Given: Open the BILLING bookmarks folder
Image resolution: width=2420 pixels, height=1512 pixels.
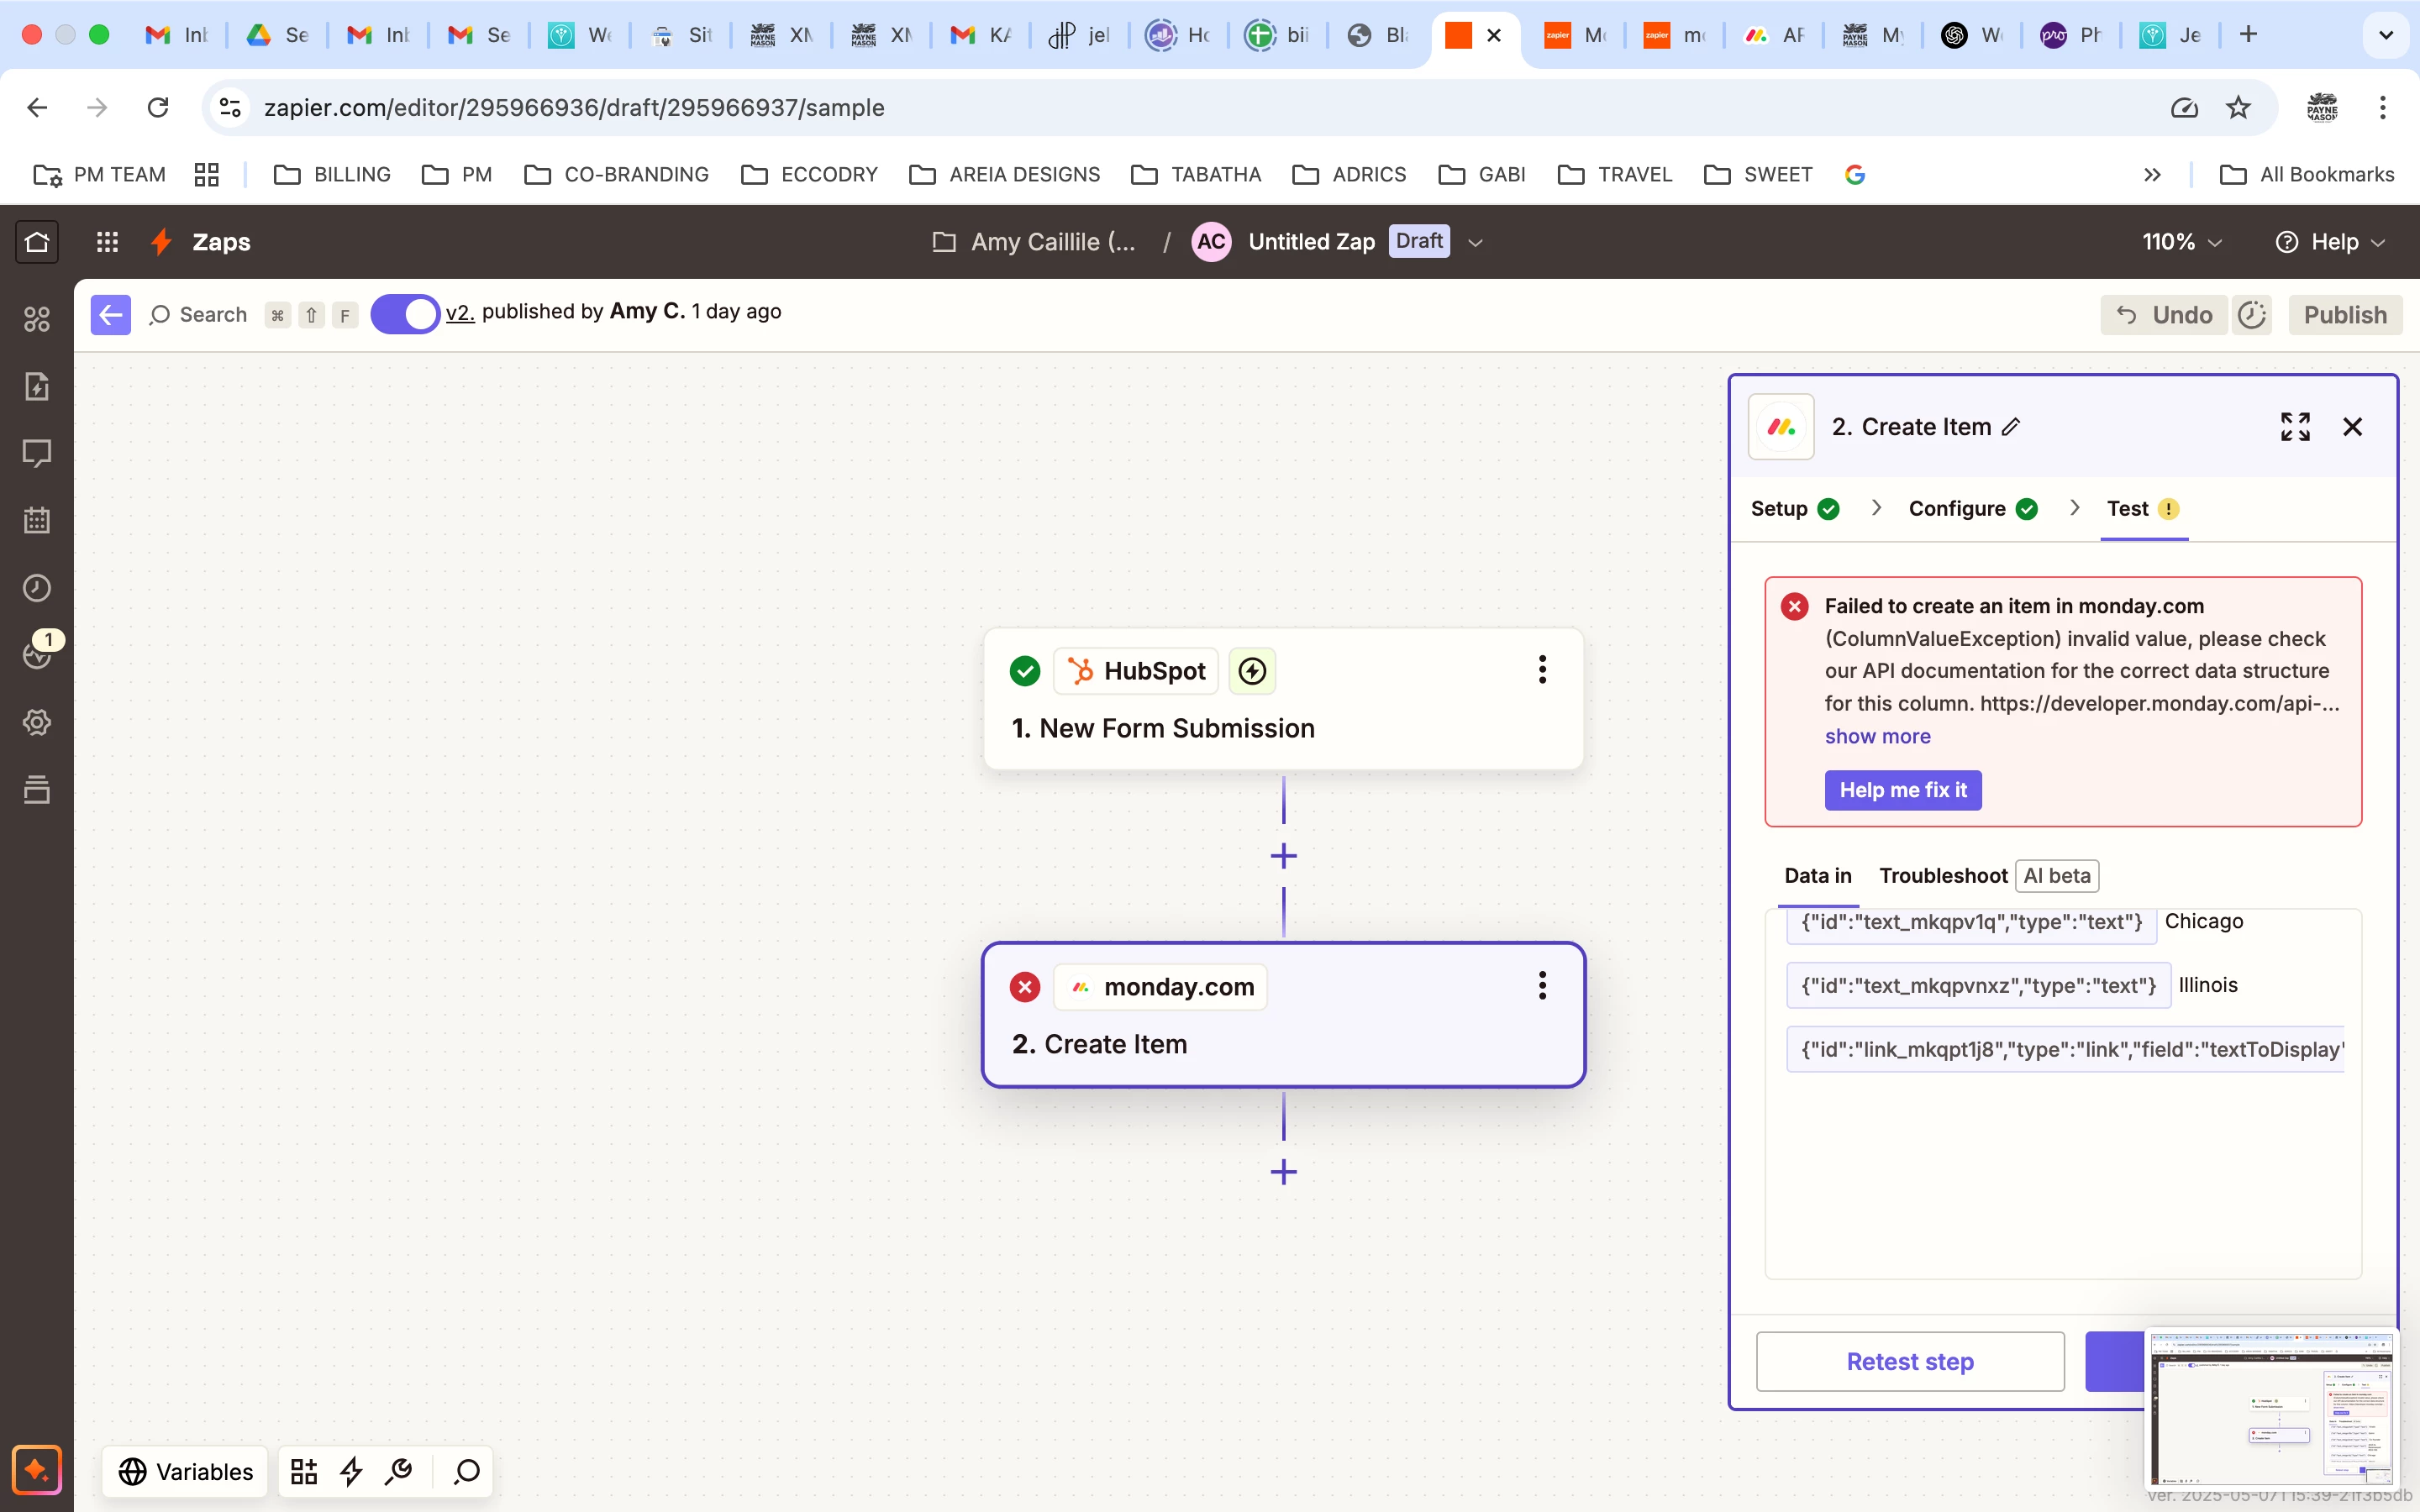Looking at the screenshot, I should click(332, 175).
